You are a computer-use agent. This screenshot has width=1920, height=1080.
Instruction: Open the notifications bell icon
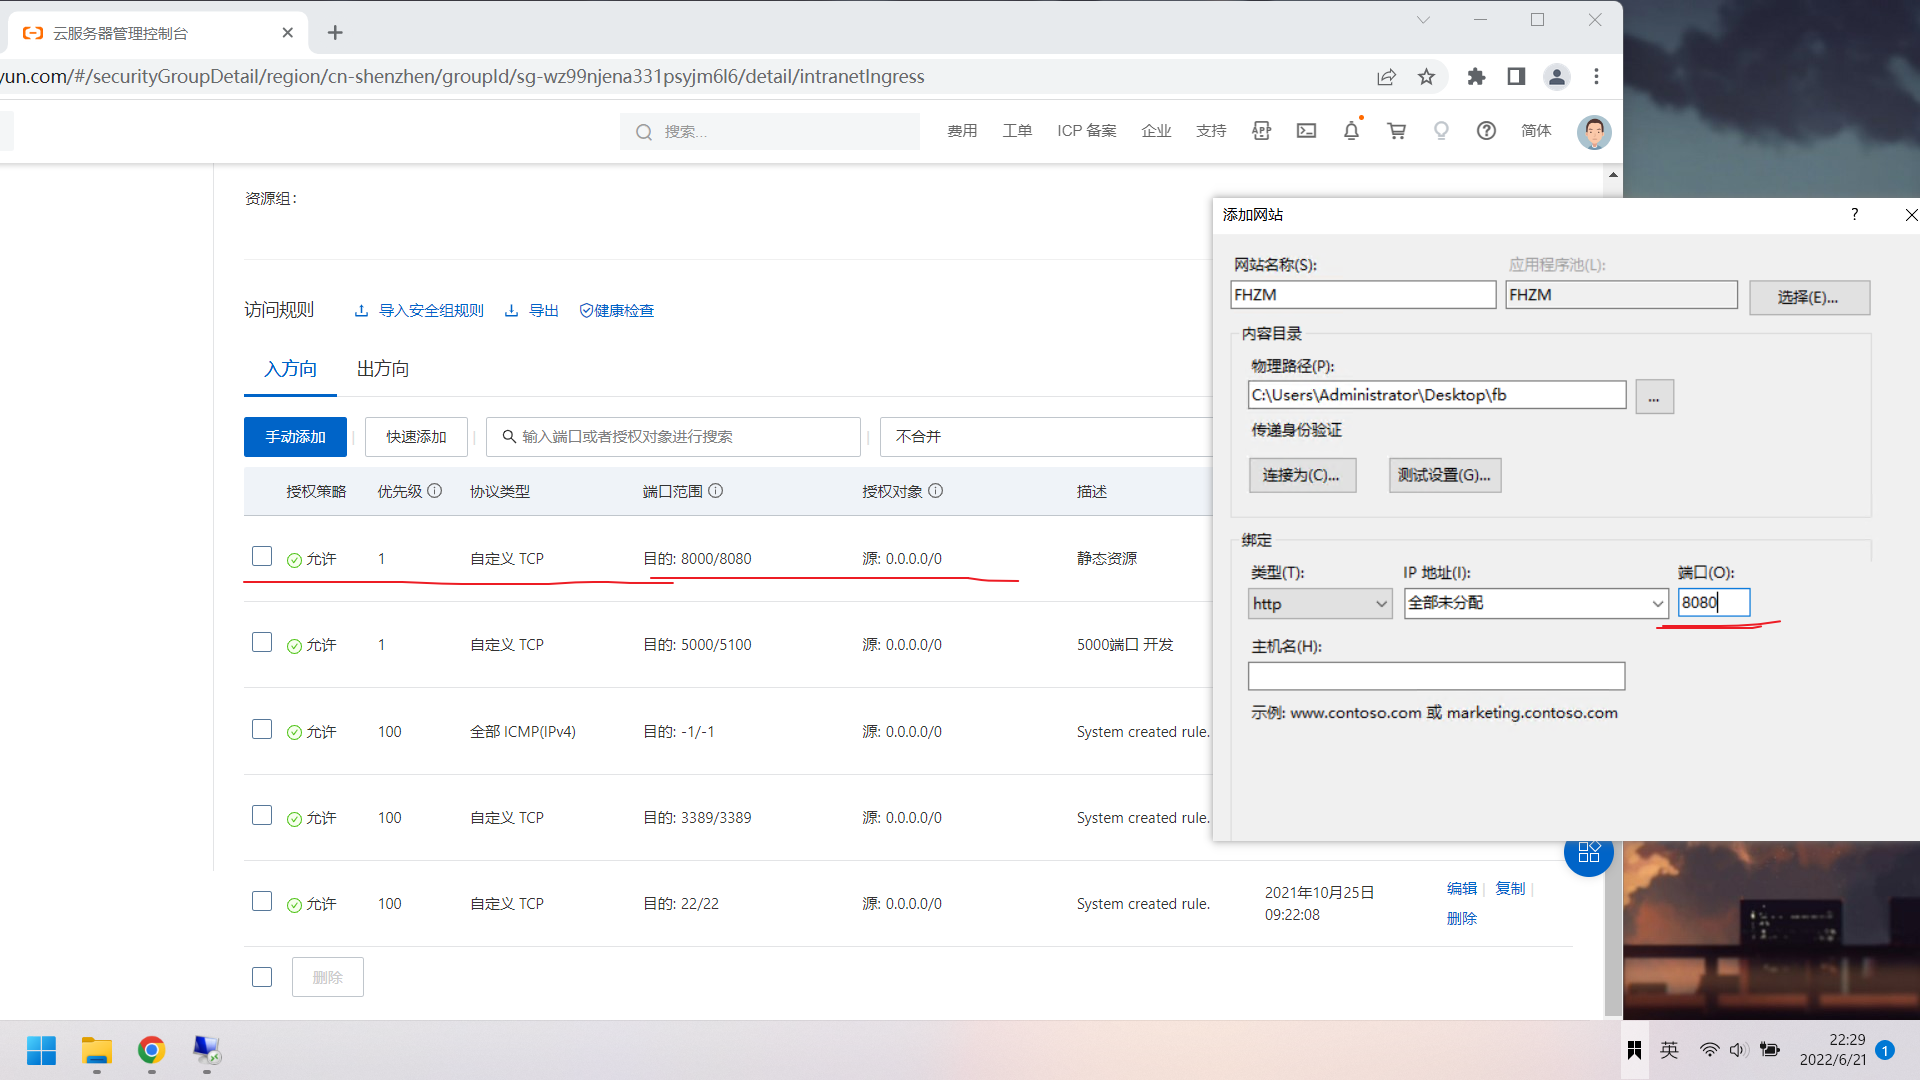1351,131
